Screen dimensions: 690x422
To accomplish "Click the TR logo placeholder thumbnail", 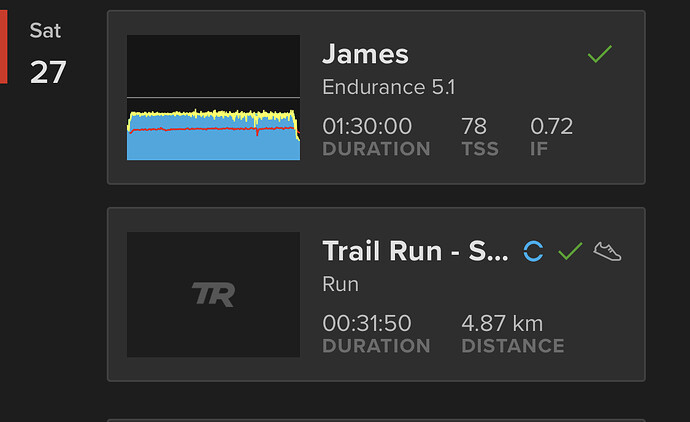I will 213,294.
